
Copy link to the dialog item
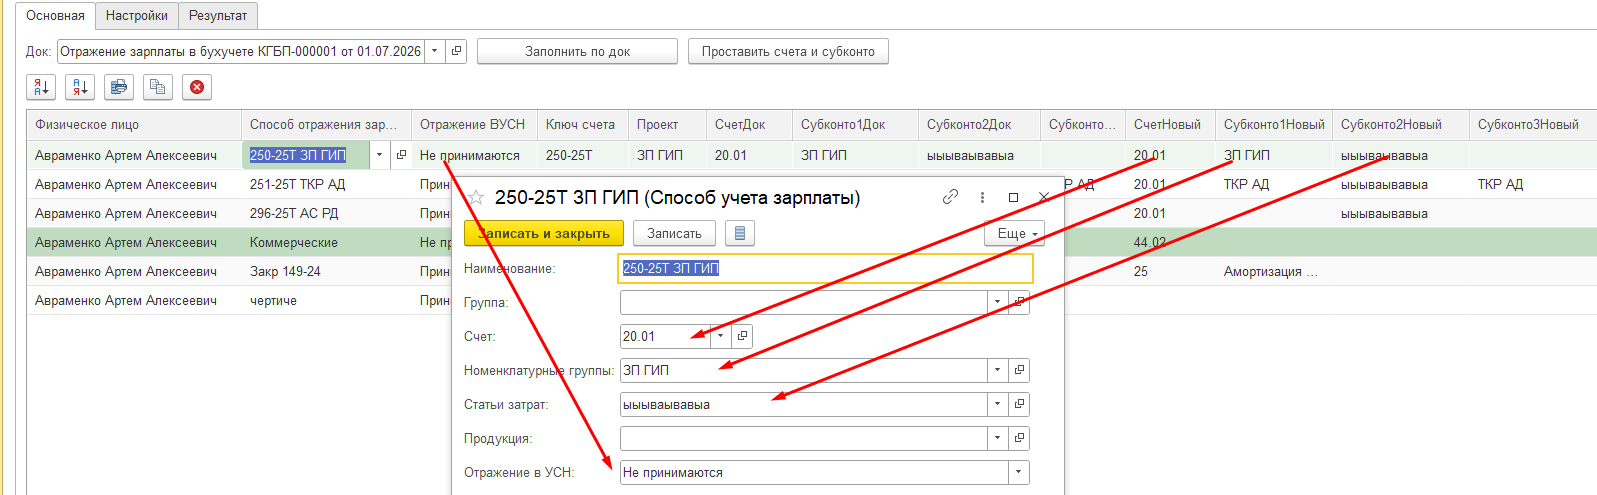(950, 197)
